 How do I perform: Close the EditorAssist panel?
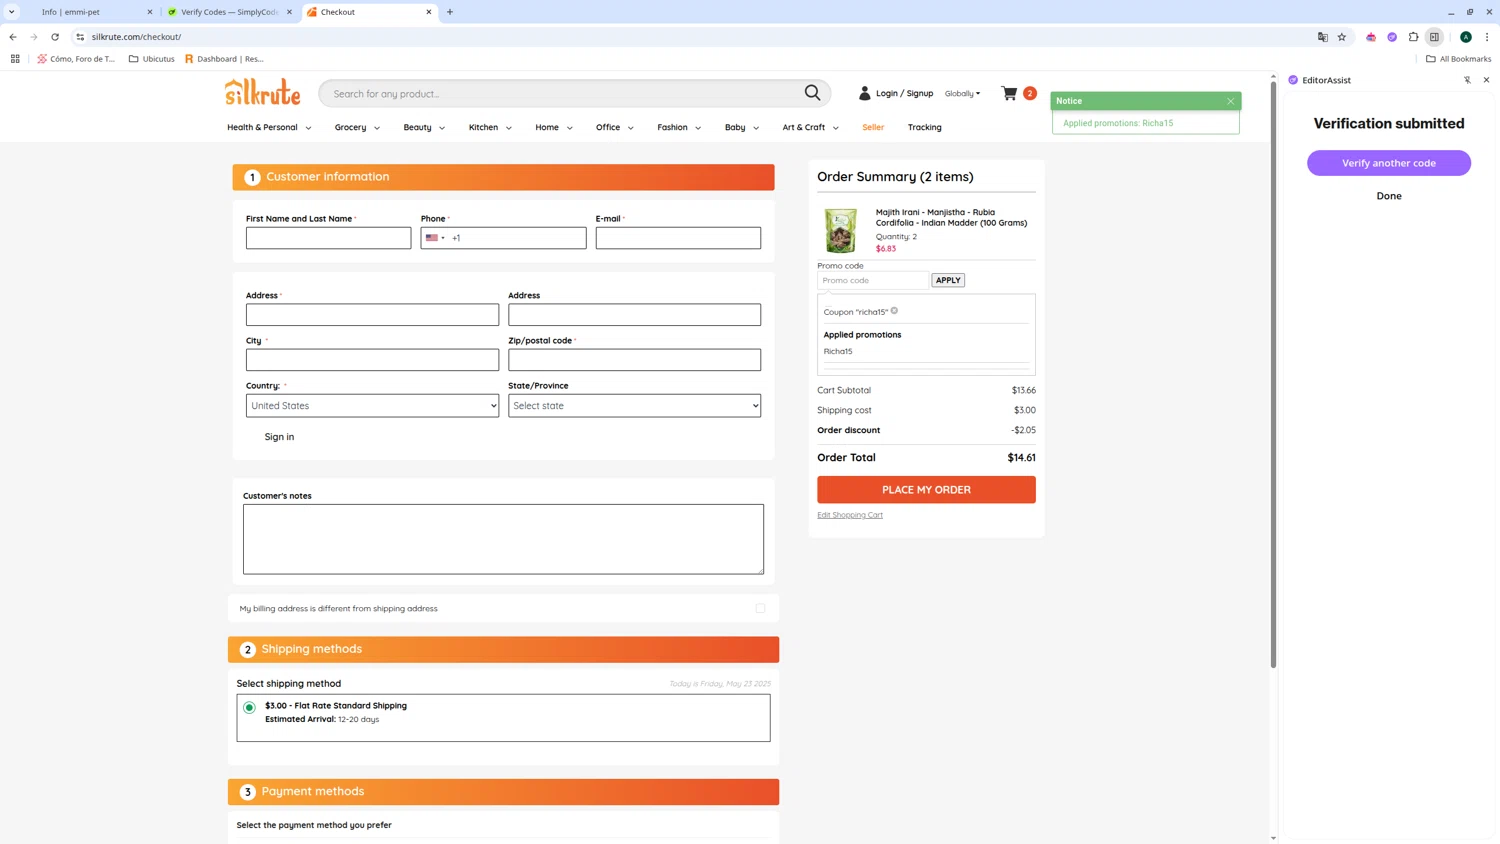[x=1486, y=80]
